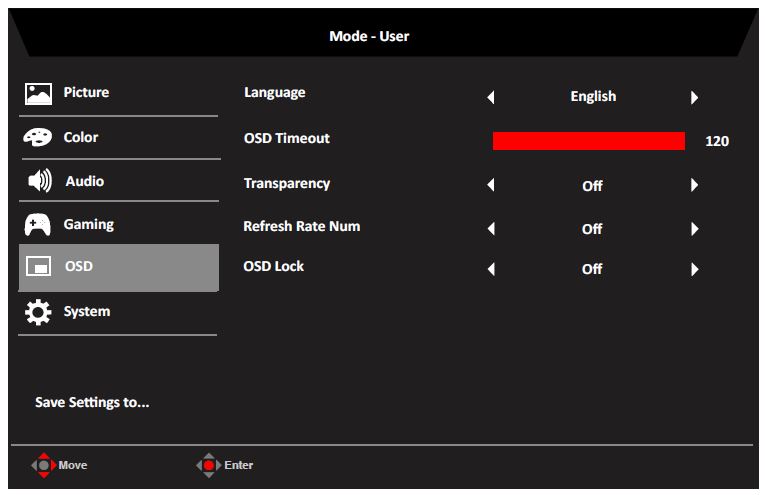Click the Audio speaker icon
This screenshot has height=495, width=765.
(x=39, y=182)
